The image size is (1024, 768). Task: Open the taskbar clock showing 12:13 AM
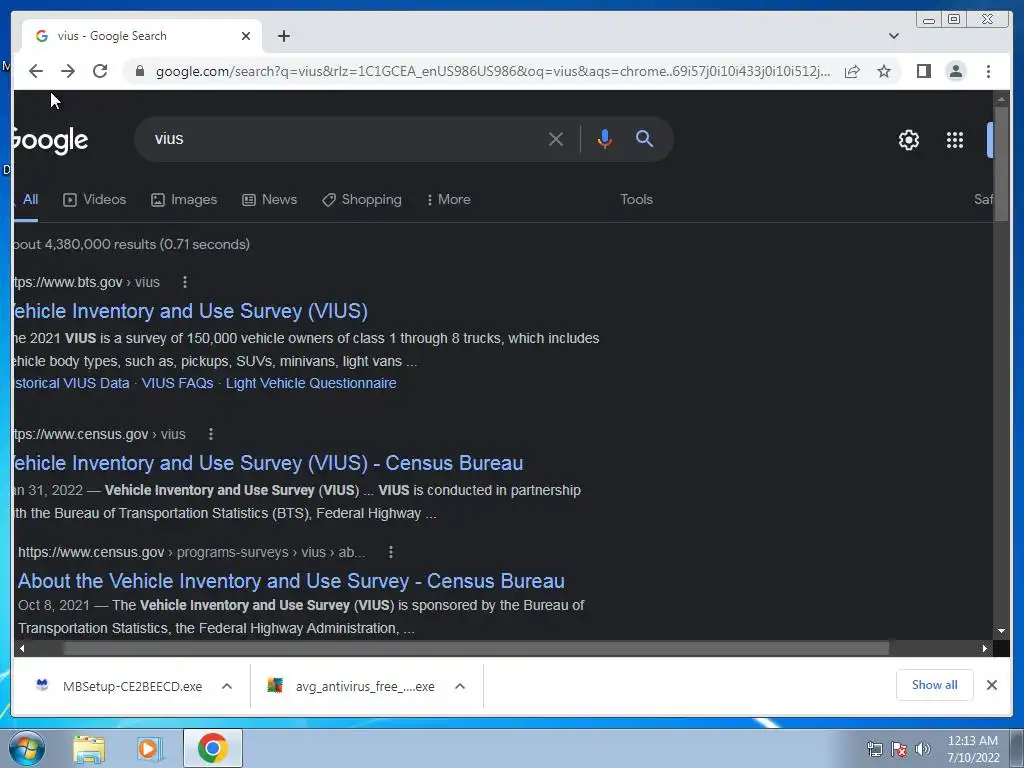(x=973, y=749)
